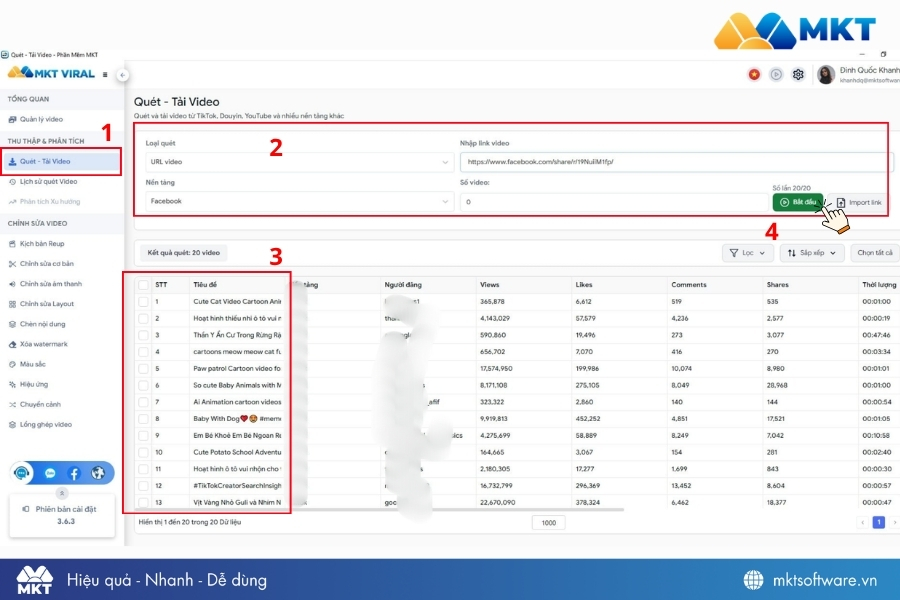Go to page 1 pagination button
Image resolution: width=900 pixels, height=600 pixels.
click(x=878, y=522)
